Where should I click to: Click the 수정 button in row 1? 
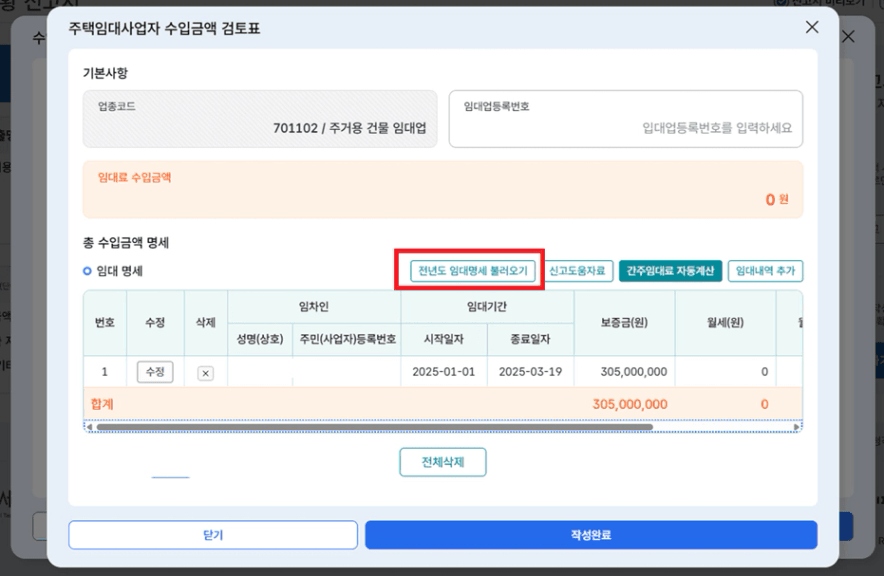coord(155,372)
